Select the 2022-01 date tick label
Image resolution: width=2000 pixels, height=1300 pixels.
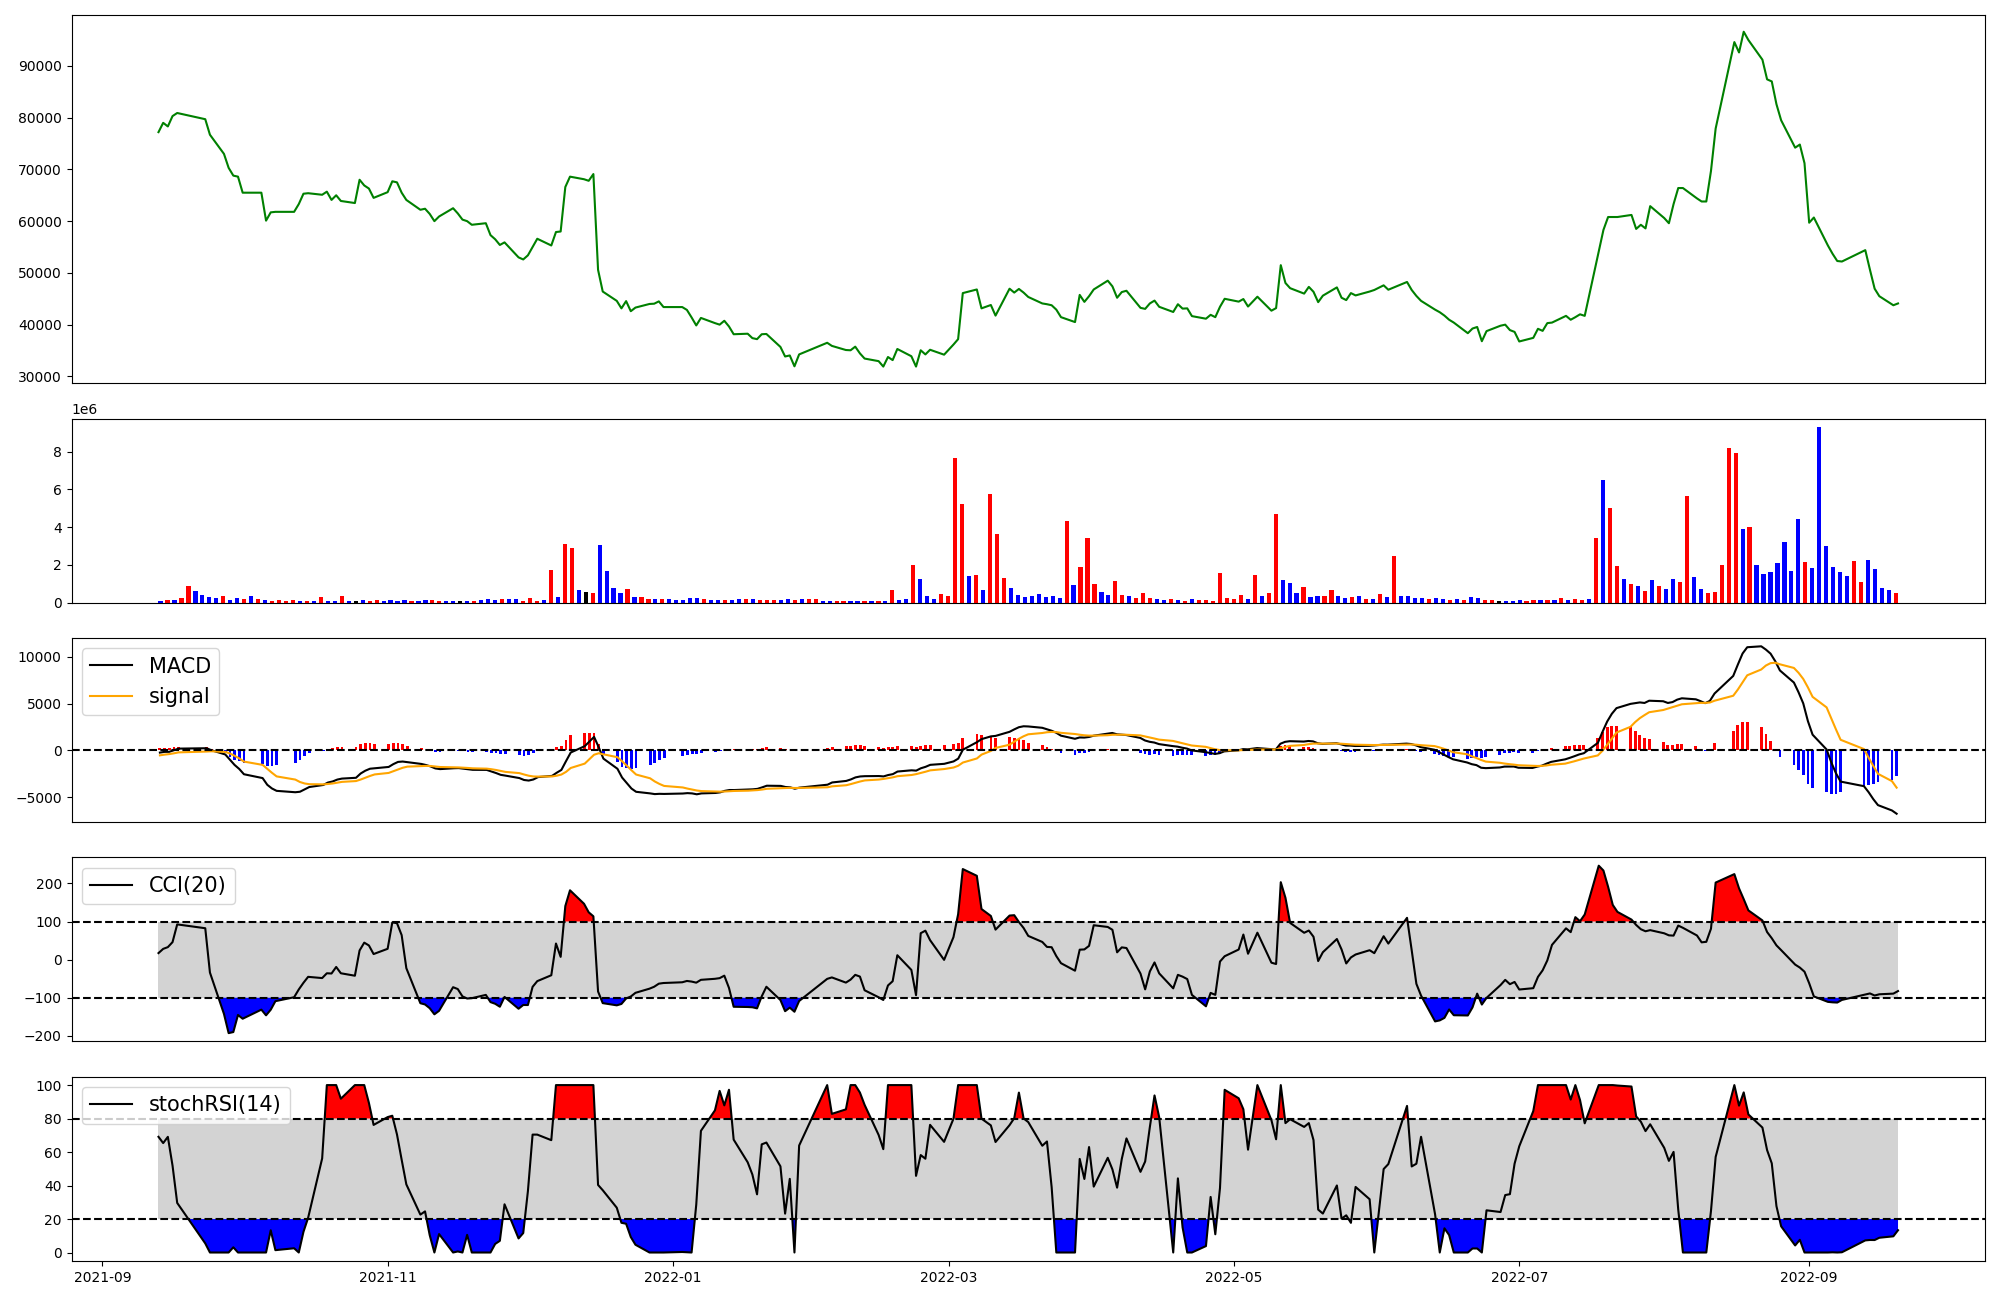pos(673,1277)
